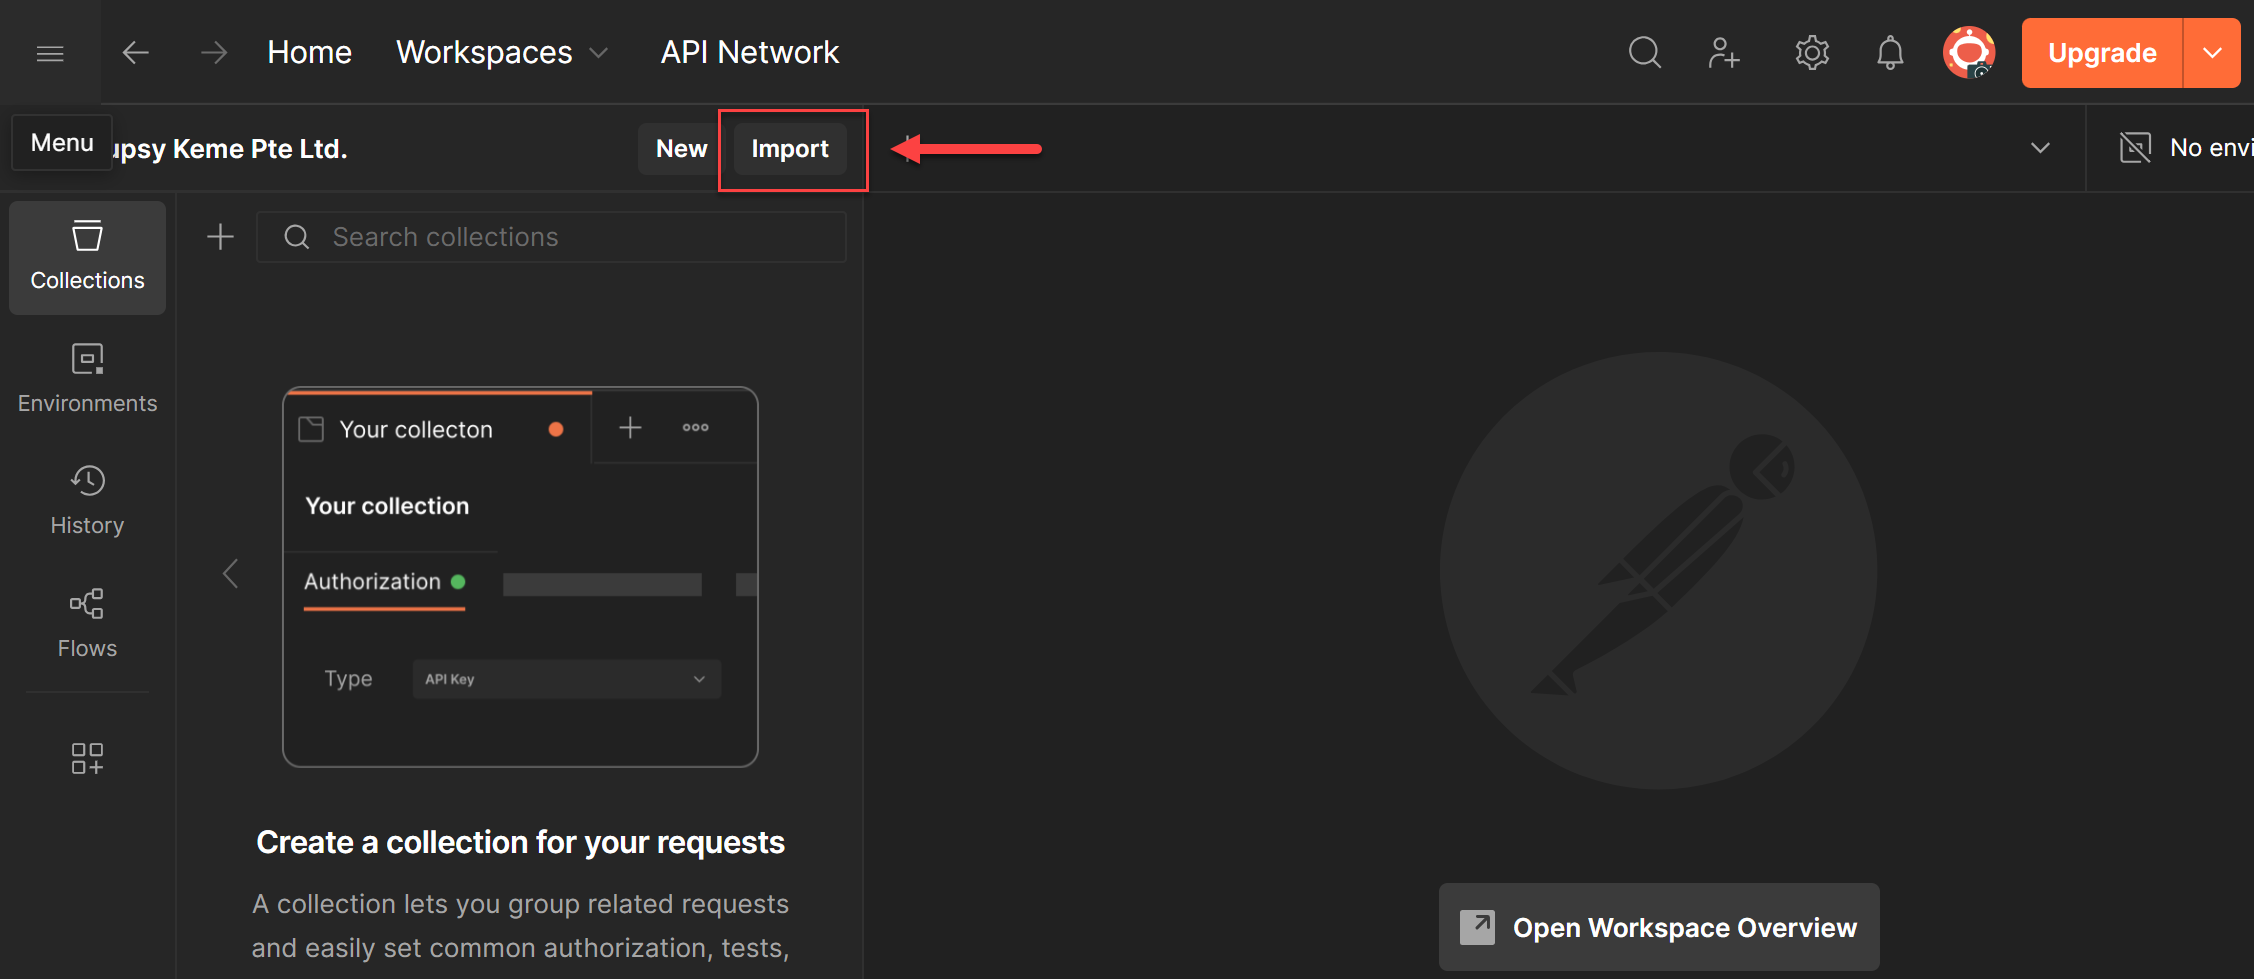Click the orange Upgrade button
The width and height of the screenshot is (2254, 979).
click(2102, 53)
